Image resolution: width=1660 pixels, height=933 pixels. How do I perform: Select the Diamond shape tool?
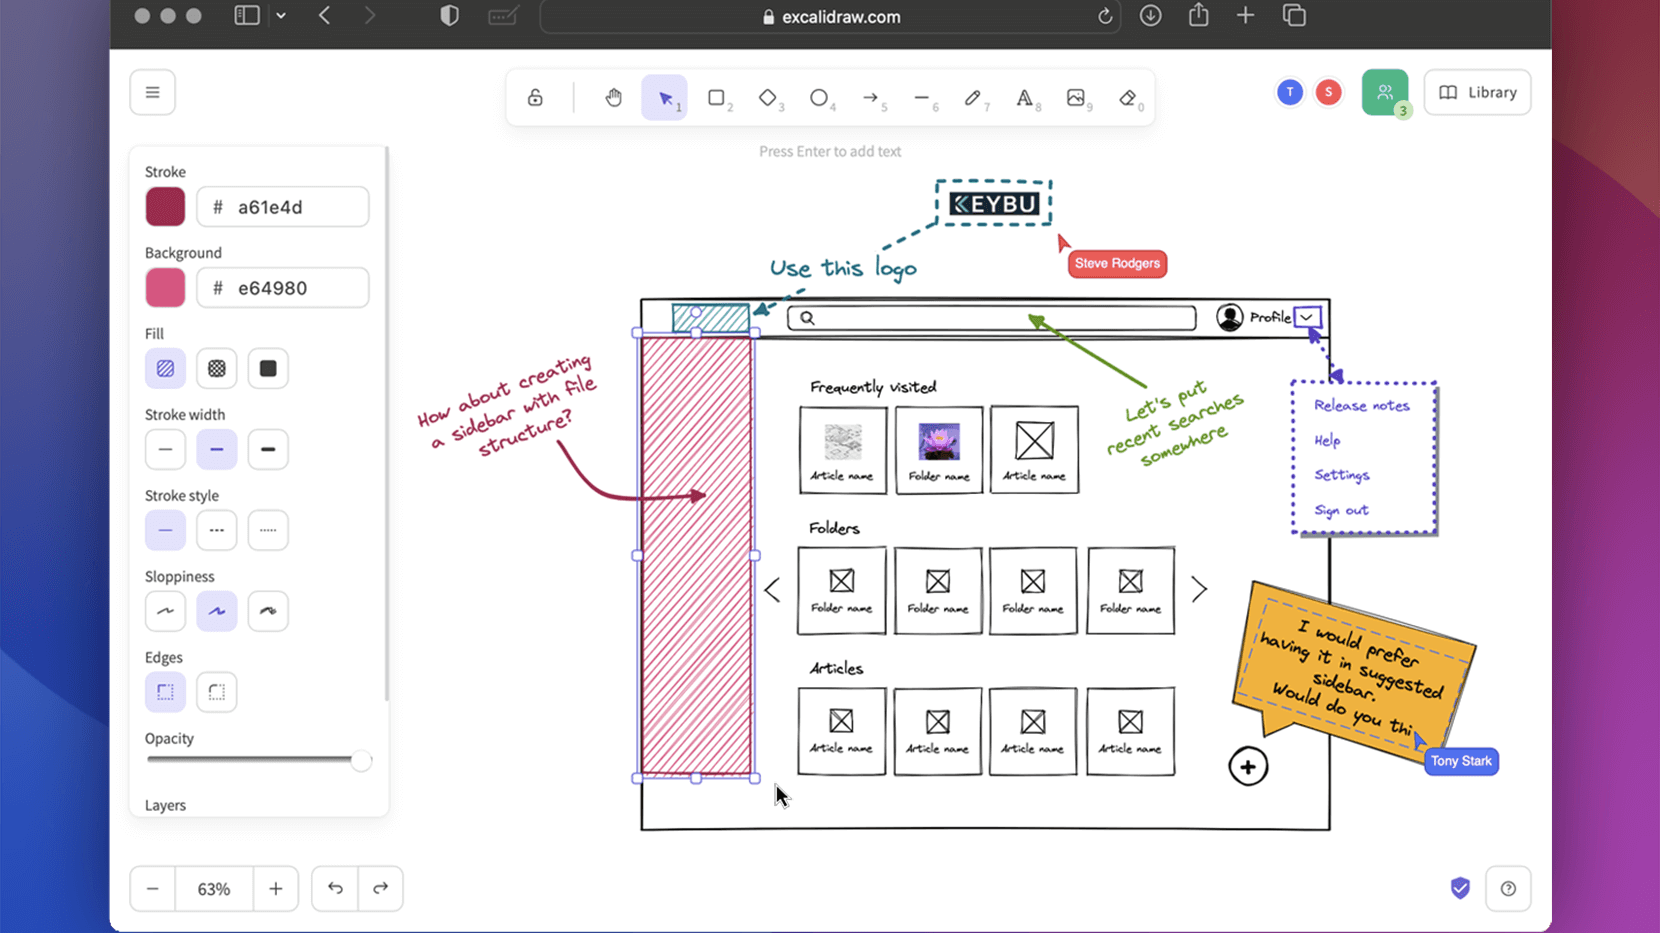click(767, 98)
